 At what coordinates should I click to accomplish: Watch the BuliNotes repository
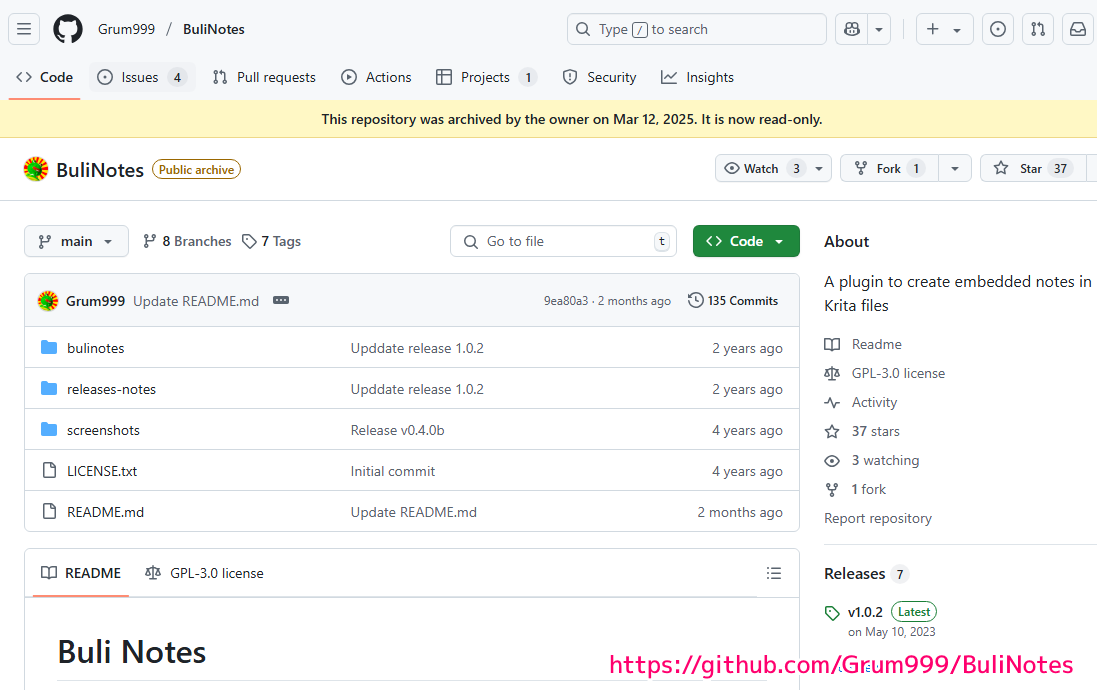762,169
